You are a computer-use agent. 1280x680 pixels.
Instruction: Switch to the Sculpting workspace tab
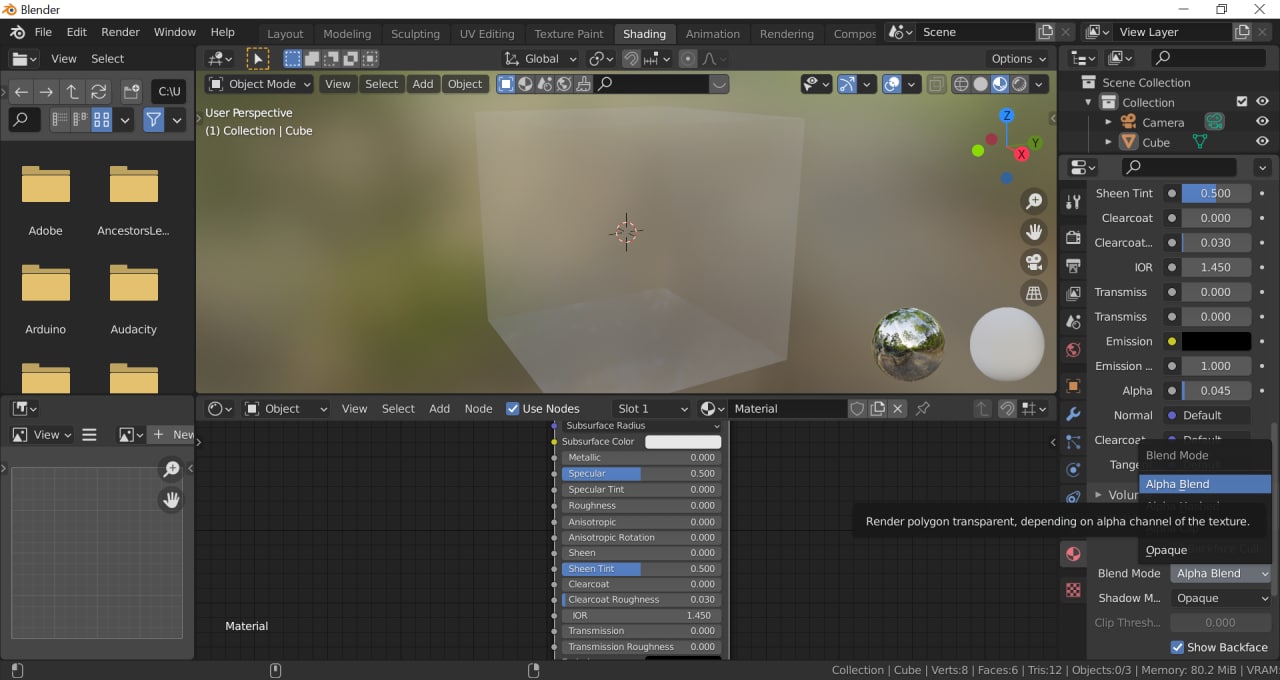(x=415, y=34)
